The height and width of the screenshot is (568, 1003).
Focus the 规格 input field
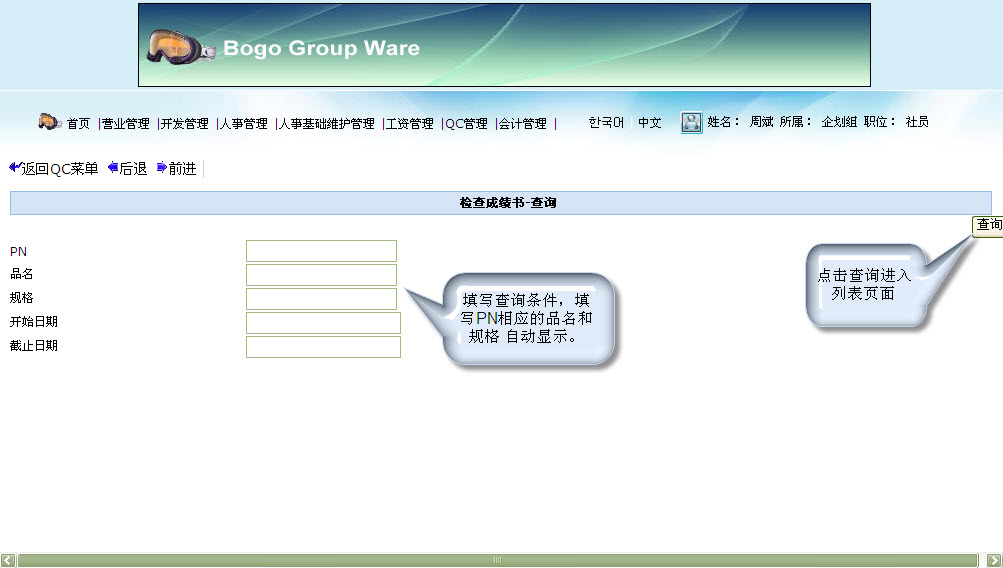tap(321, 299)
